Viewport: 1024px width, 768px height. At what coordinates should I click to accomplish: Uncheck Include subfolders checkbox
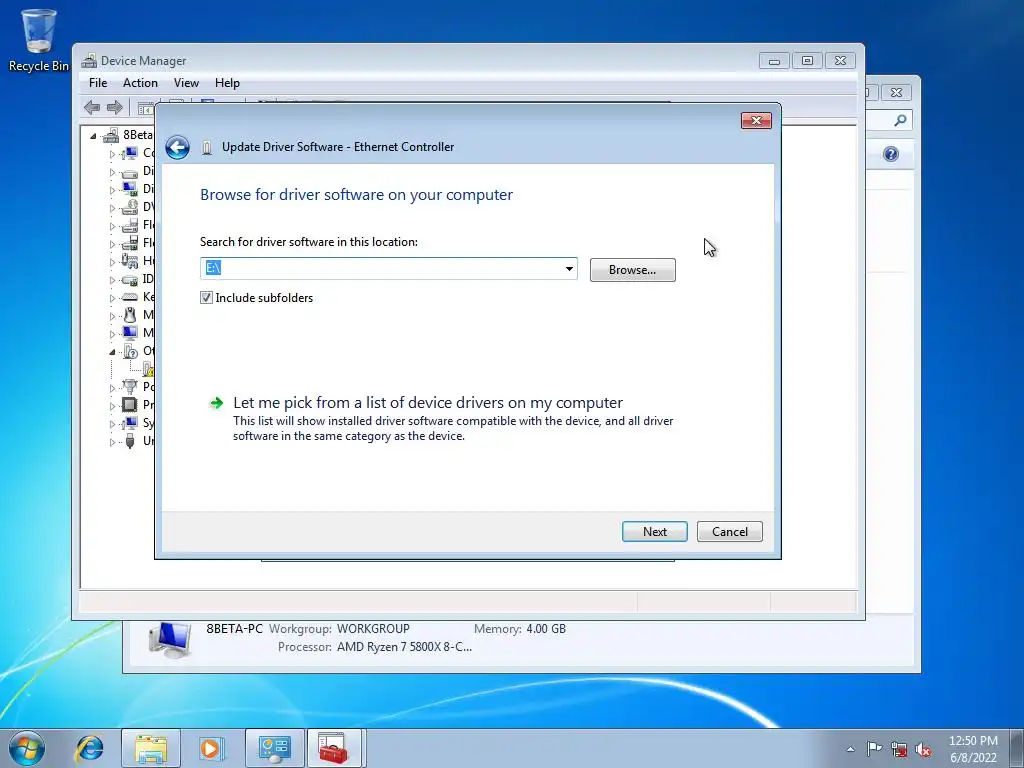pyautogui.click(x=206, y=298)
